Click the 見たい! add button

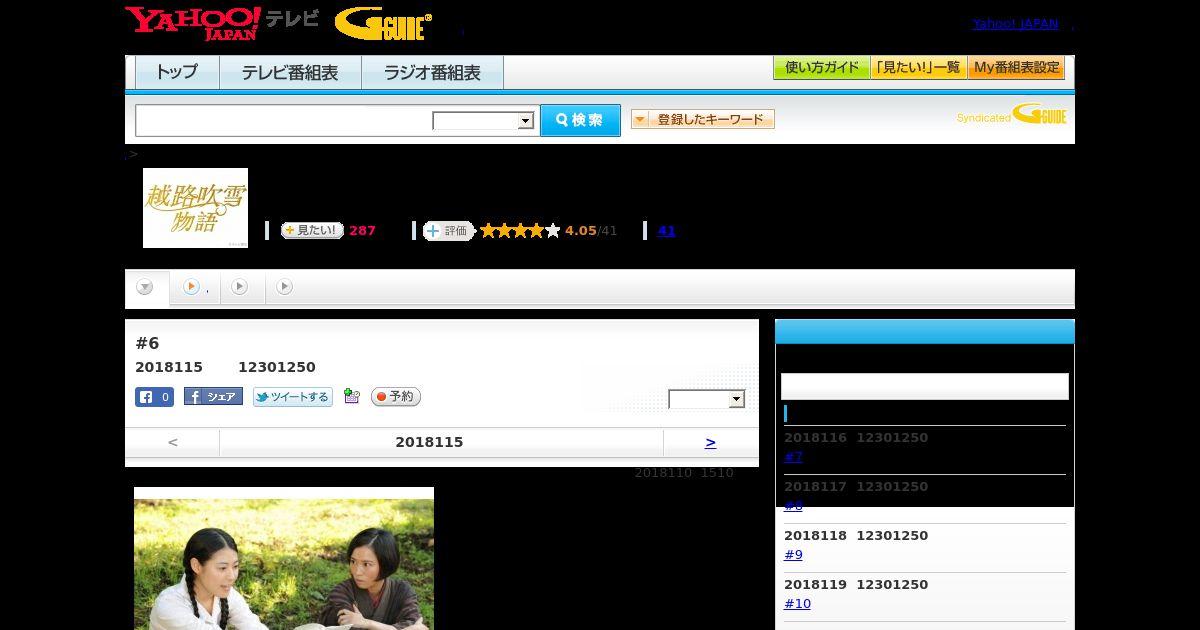tap(312, 230)
